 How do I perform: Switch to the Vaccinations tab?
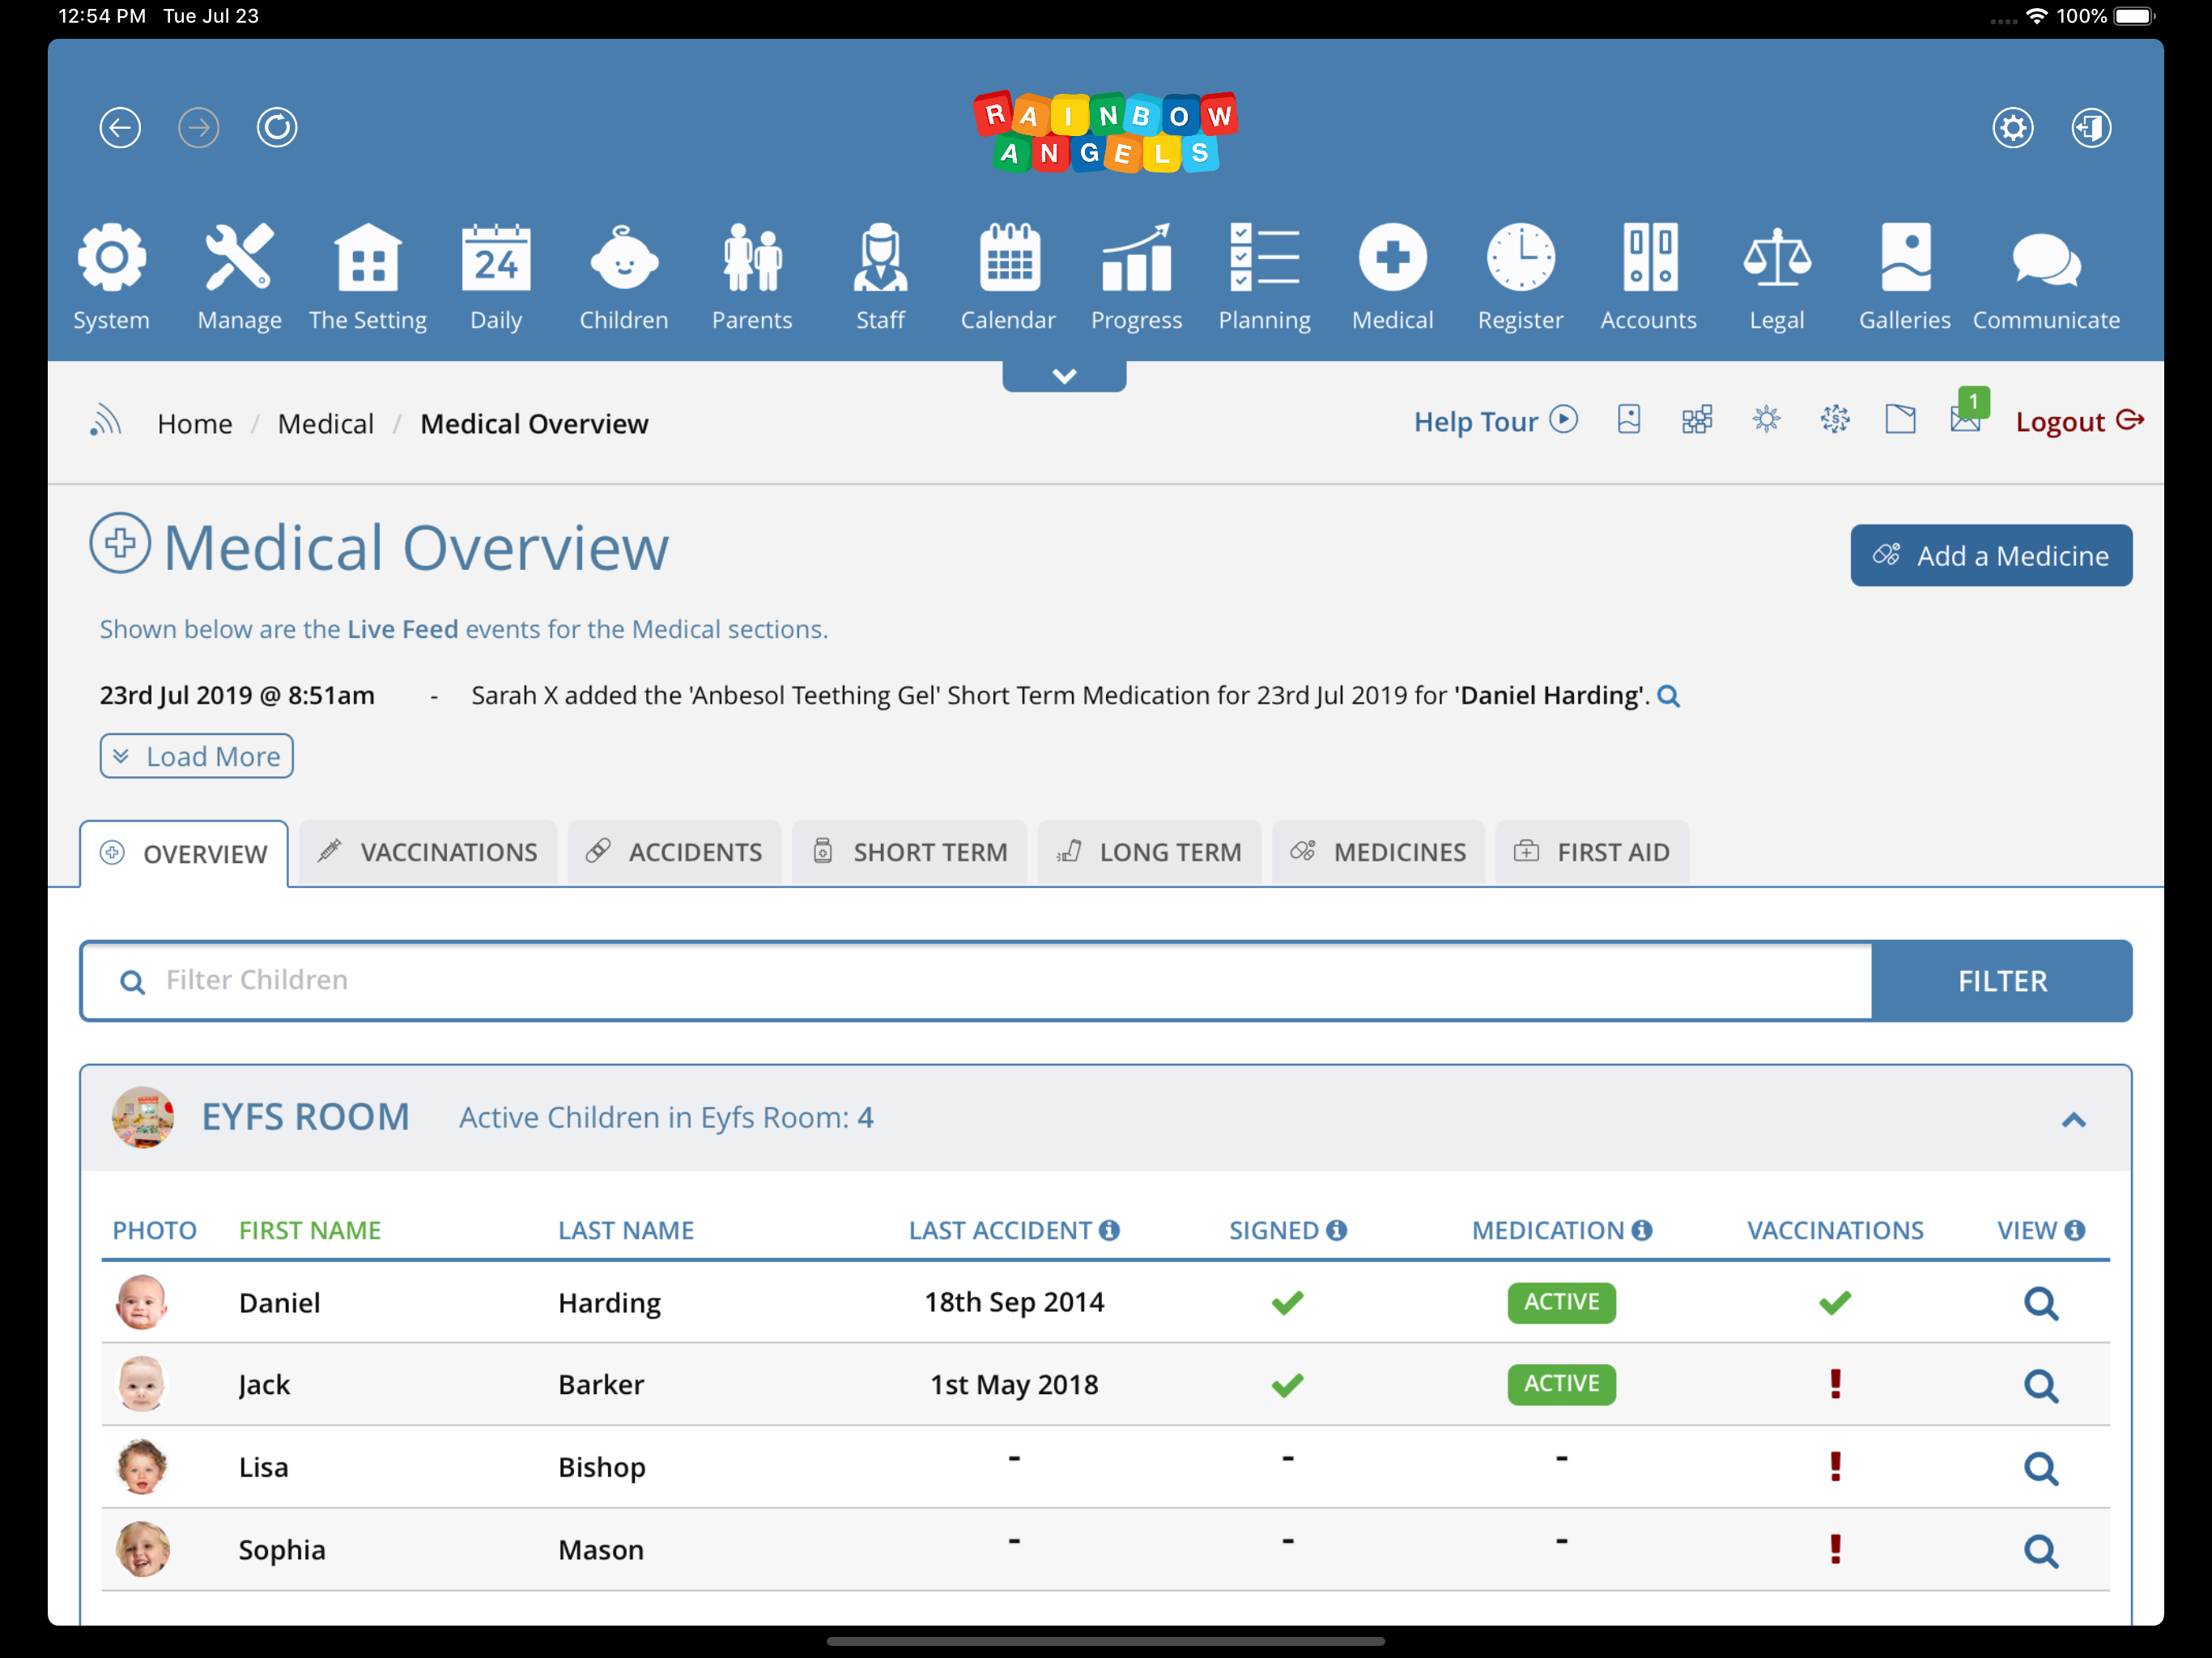click(428, 852)
